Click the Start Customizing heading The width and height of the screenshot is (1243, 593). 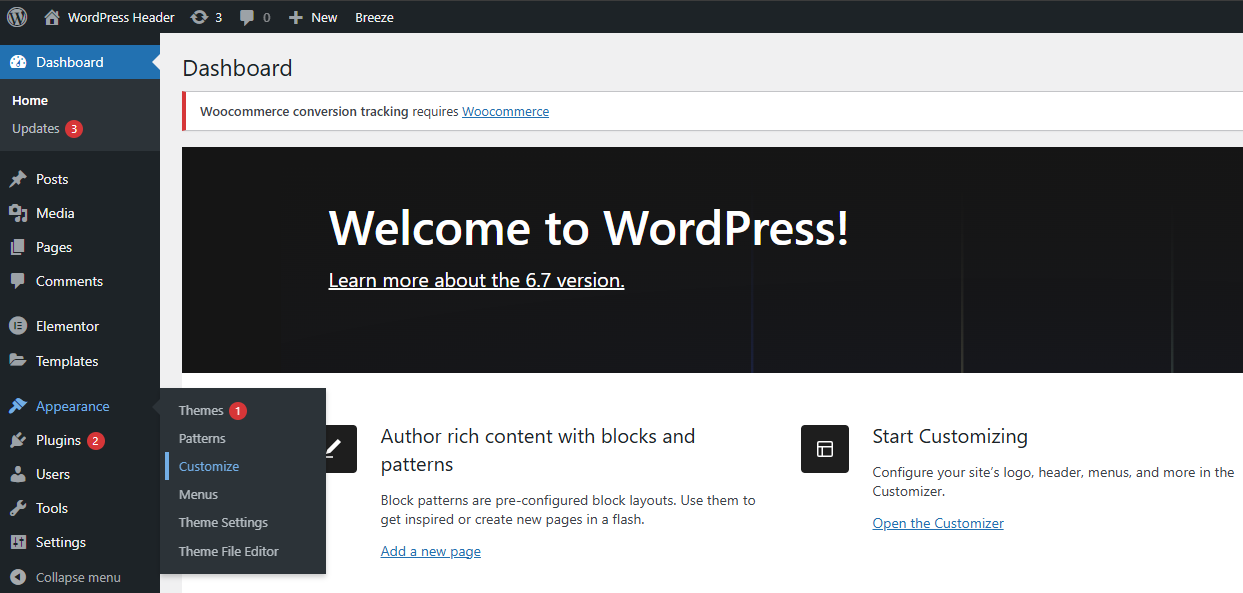tap(950, 436)
